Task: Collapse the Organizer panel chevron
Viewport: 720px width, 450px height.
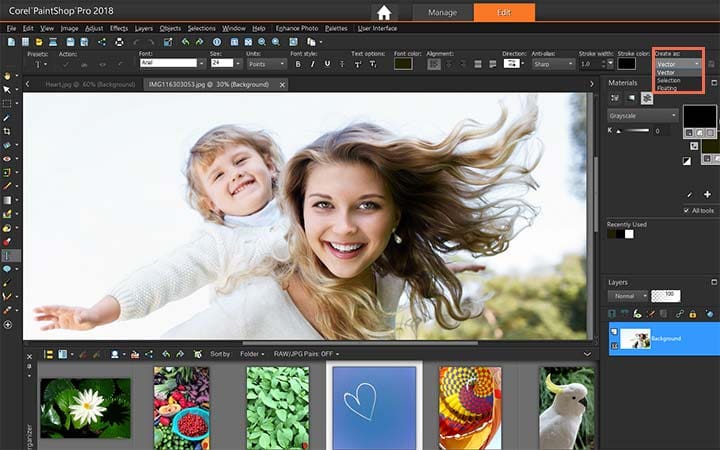Action: 587,354
